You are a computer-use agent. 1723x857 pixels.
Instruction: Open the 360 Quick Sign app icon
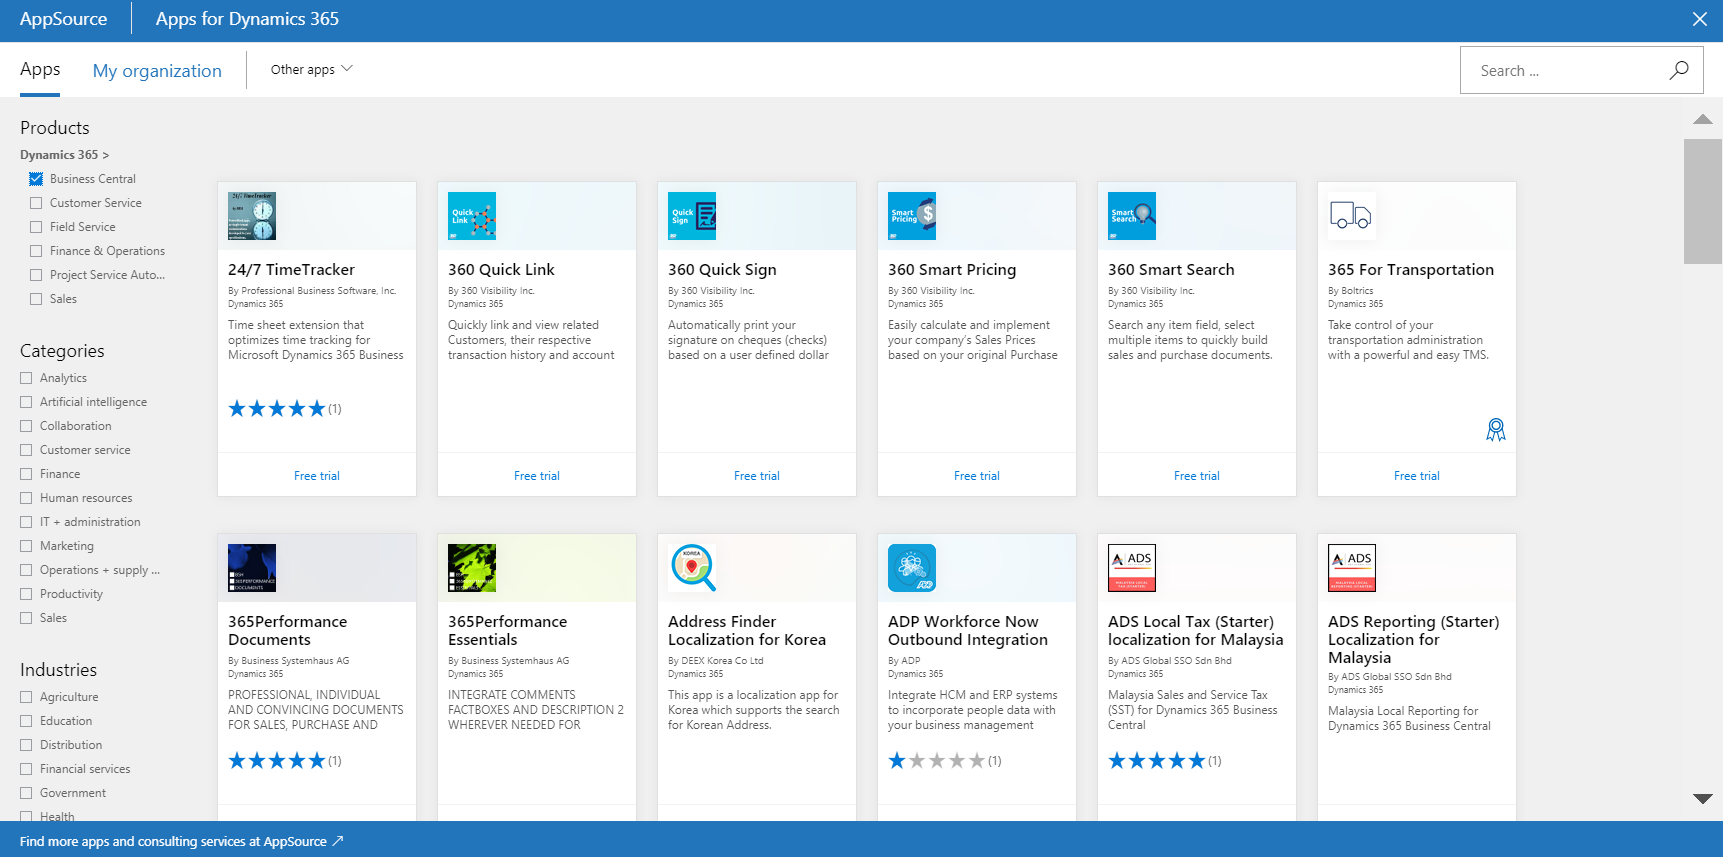tap(692, 216)
